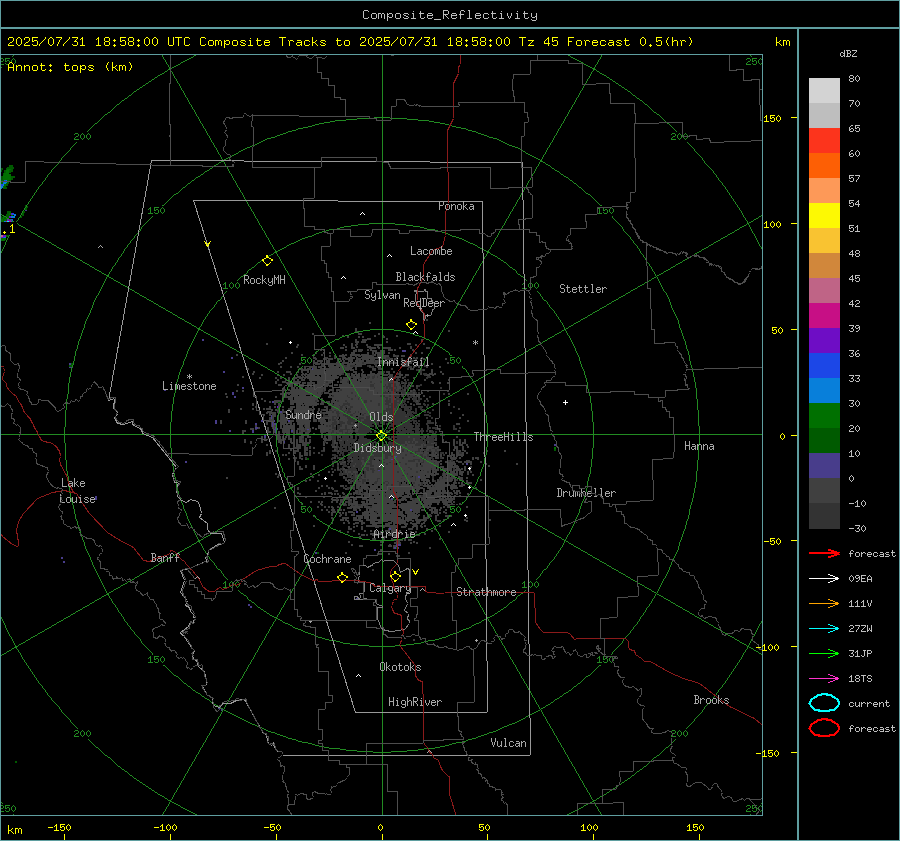900x841 pixels.
Task: Select dark blue swatch between 36 and 33
Action: (824, 366)
